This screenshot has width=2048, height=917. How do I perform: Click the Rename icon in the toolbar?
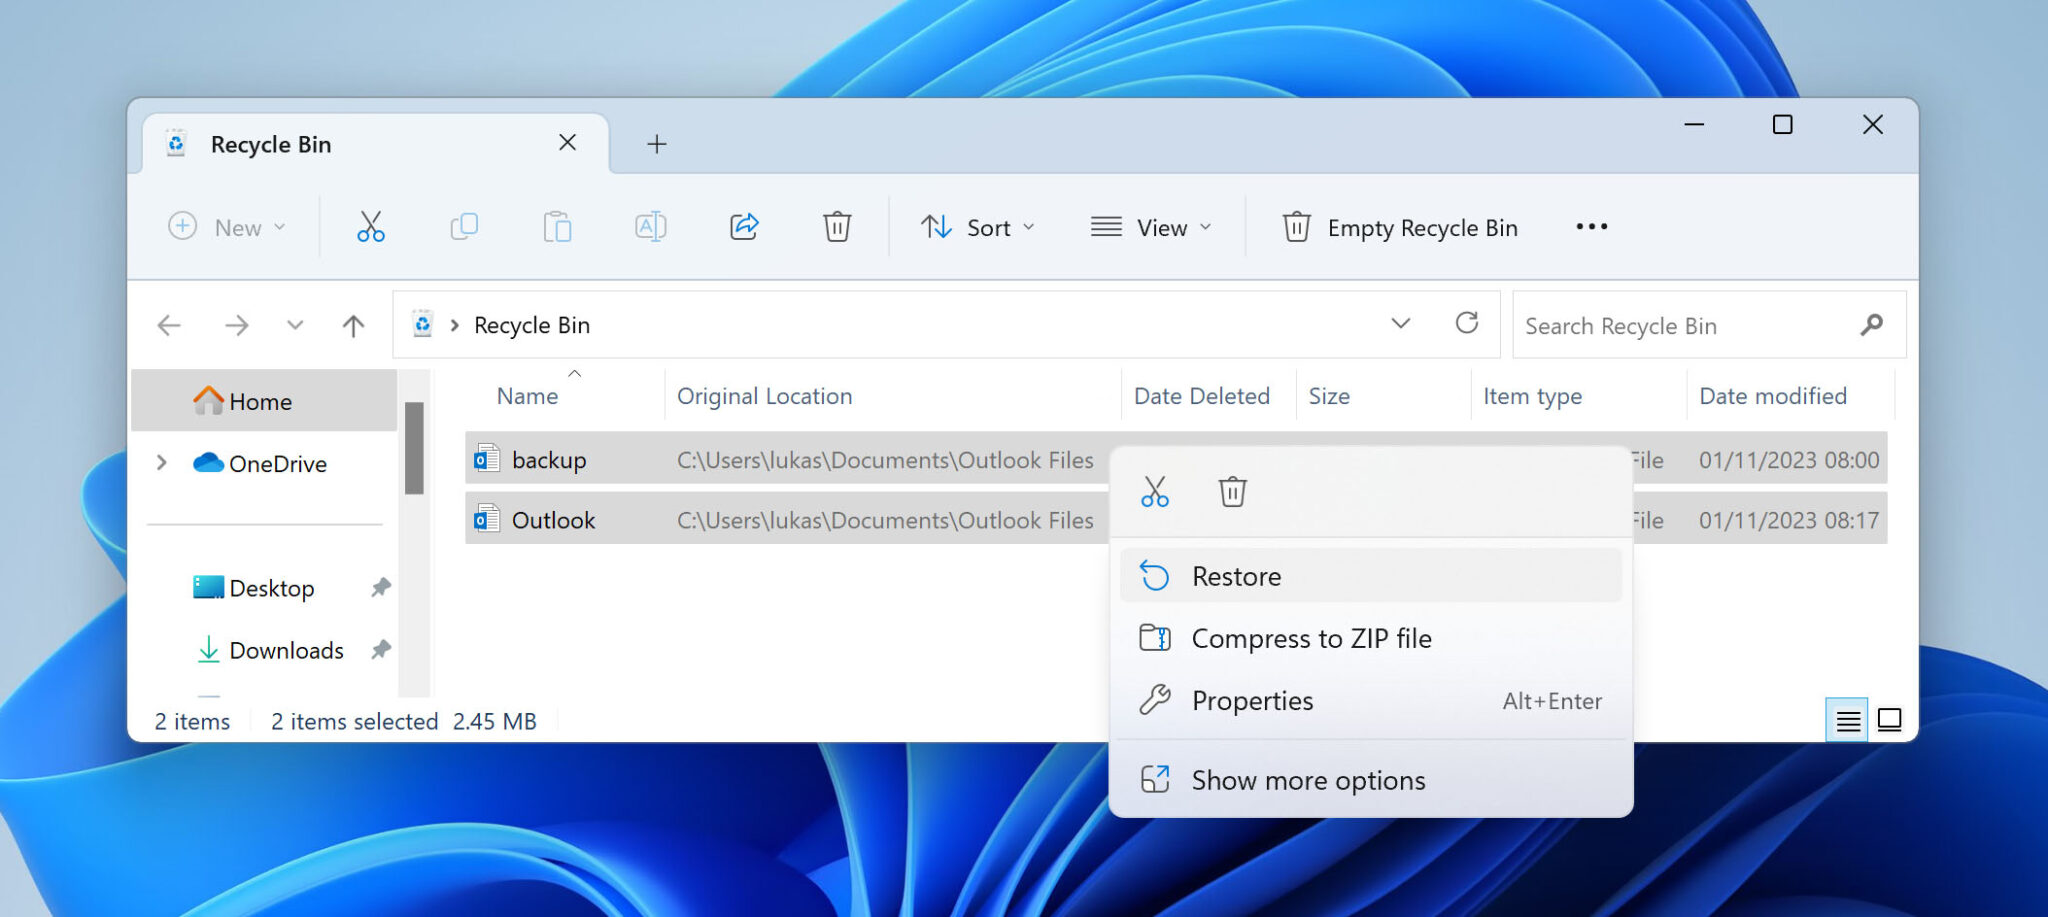[650, 227]
